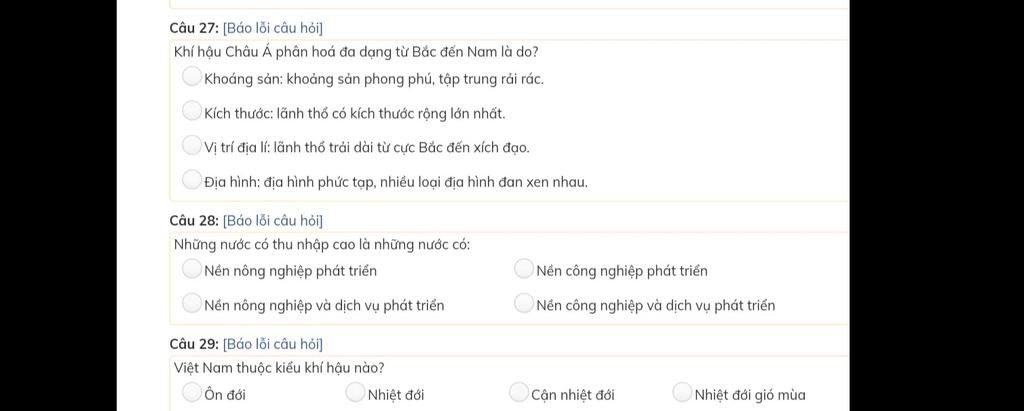Screen dimensions: 1024x411
Task: Pick 'Nền công nghiệp và dịch vụ phát triển'
Action: tap(524, 303)
